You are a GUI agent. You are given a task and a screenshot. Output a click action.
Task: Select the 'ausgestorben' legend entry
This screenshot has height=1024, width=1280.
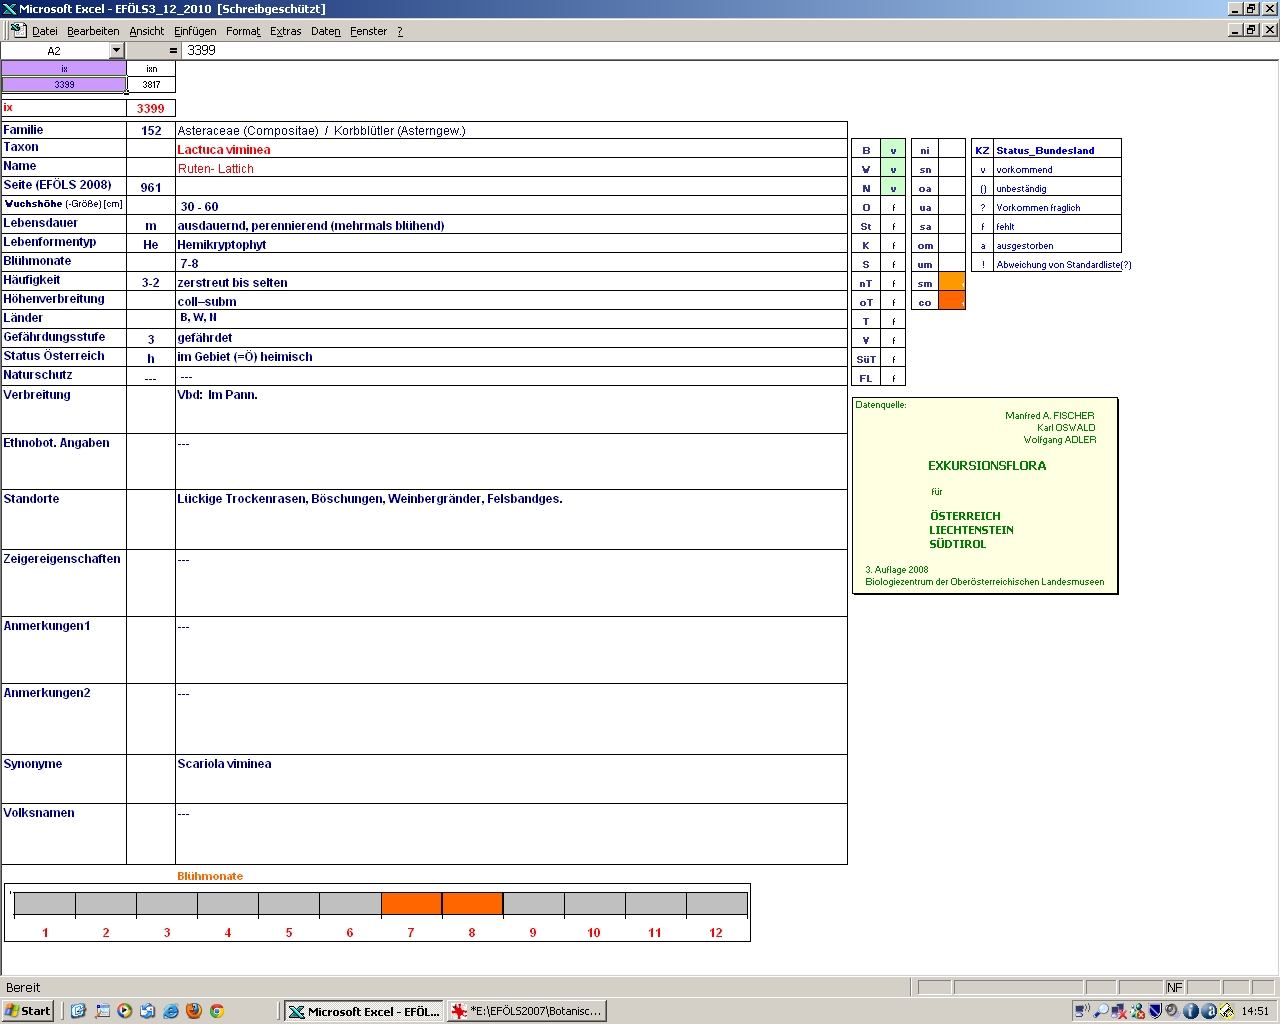click(1057, 245)
